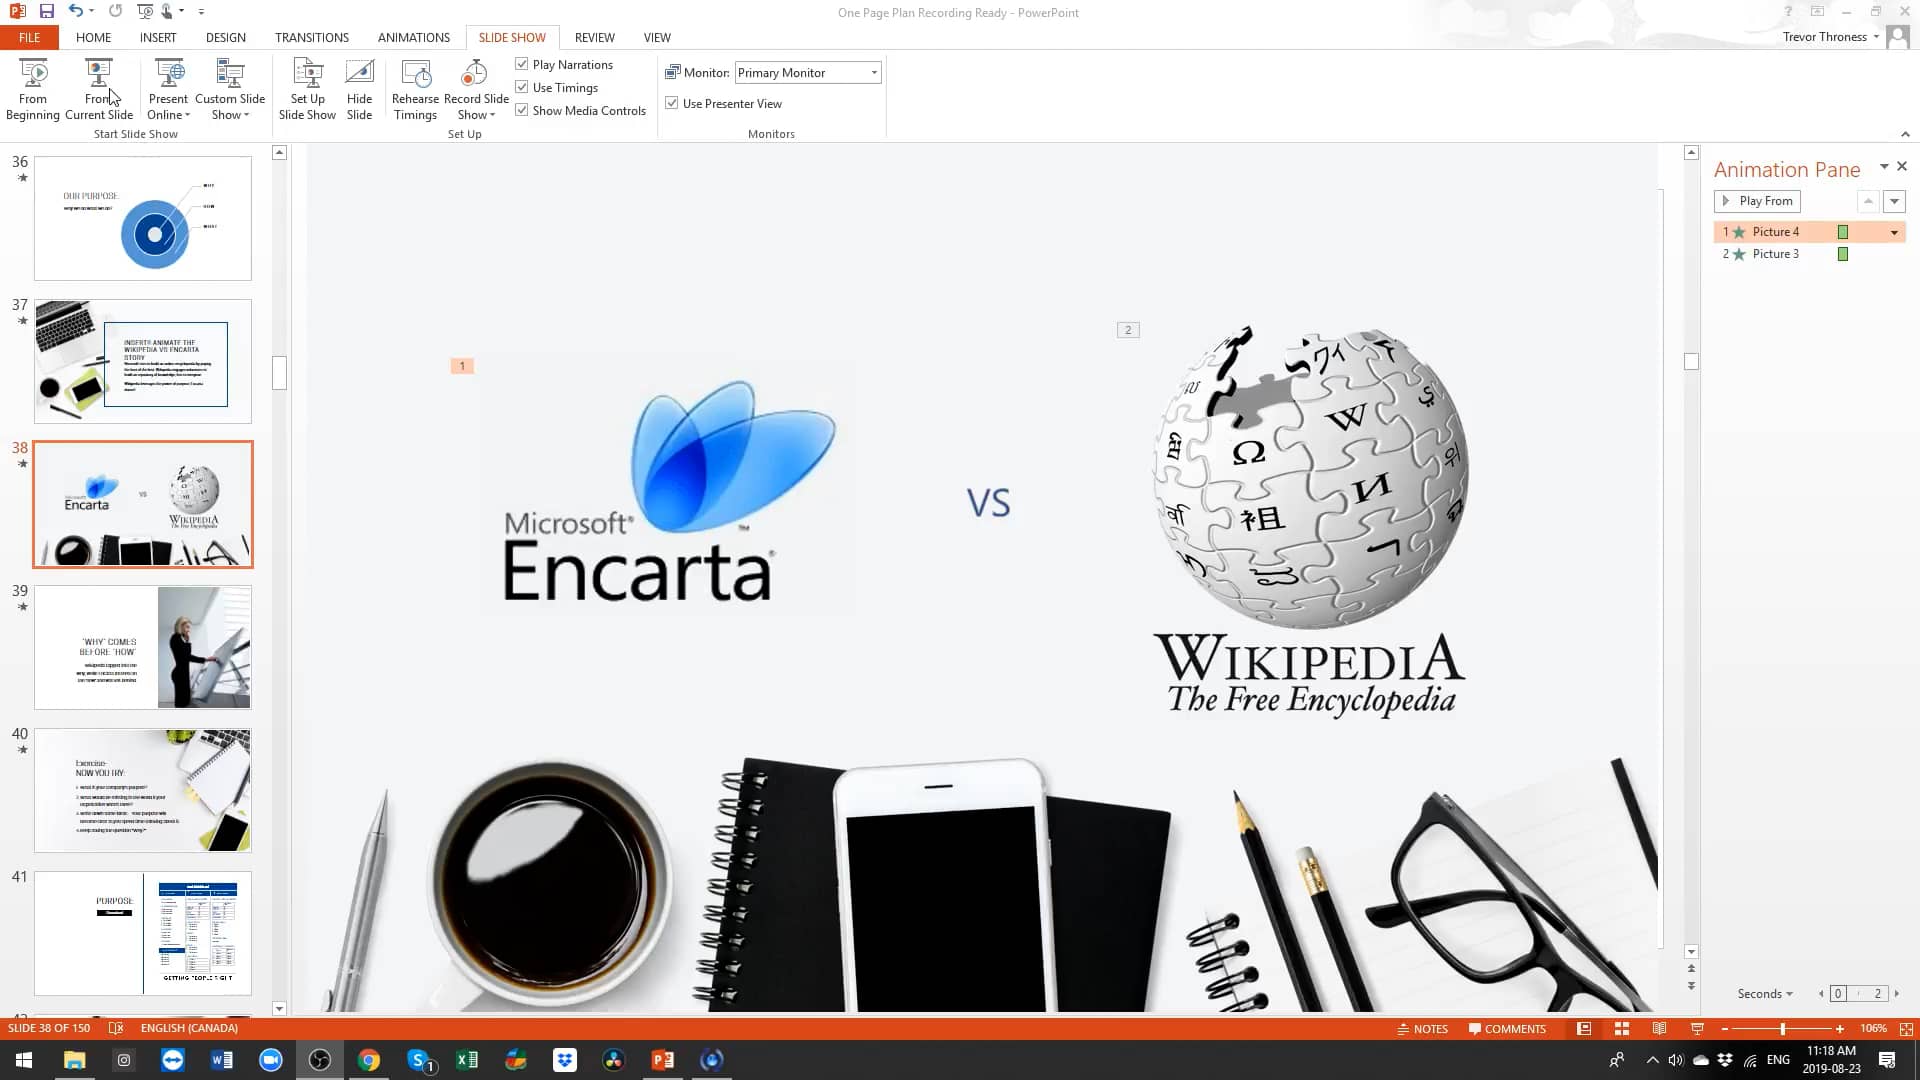Open the Monitor dropdown
The image size is (1920, 1080).
tap(872, 72)
